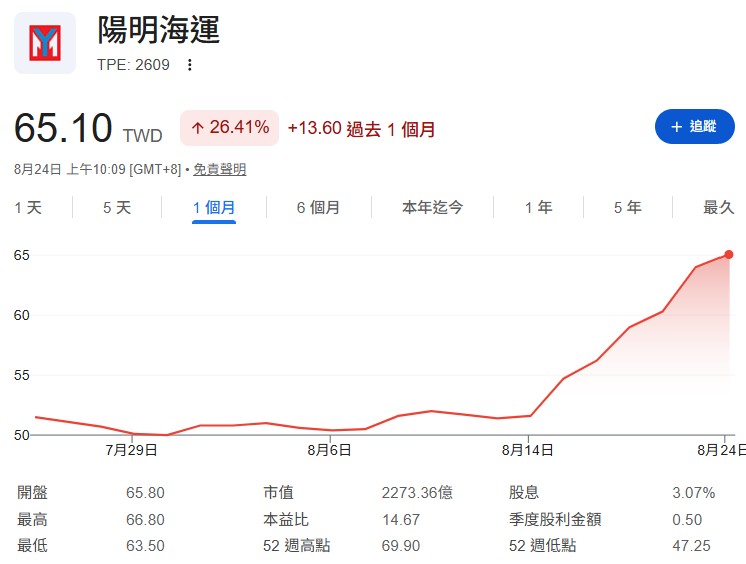746x564 pixels.
Task: Select the 1 個月 range tab
Action: click(214, 208)
